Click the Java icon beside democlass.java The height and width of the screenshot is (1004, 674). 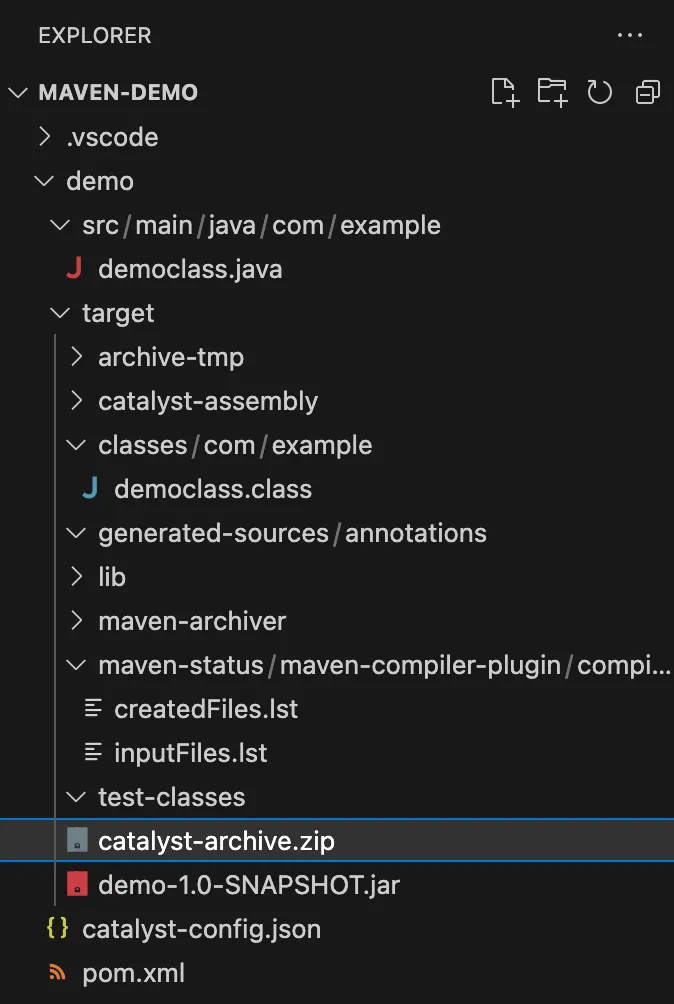tap(74, 269)
